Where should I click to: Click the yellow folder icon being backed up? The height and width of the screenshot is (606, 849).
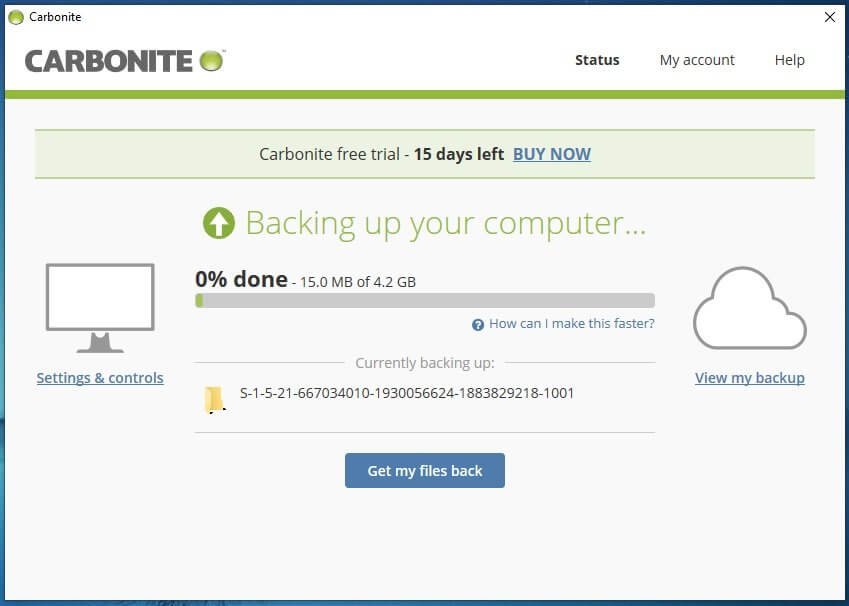click(x=214, y=400)
